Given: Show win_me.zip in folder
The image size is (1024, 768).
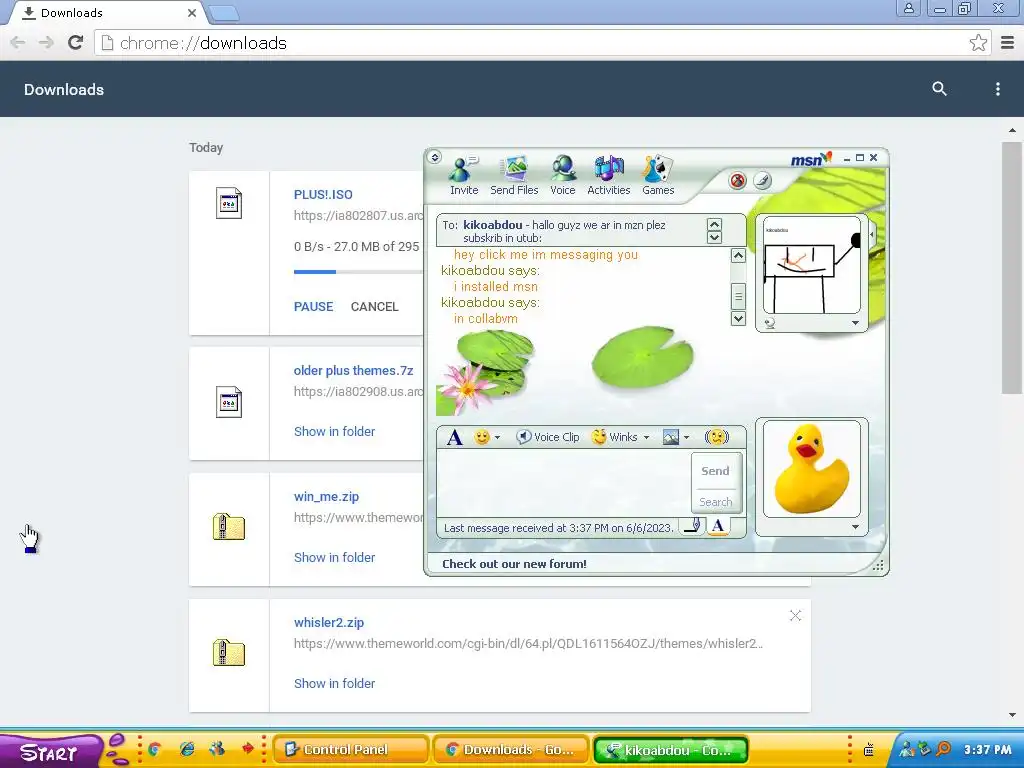Looking at the screenshot, I should (x=334, y=558).
